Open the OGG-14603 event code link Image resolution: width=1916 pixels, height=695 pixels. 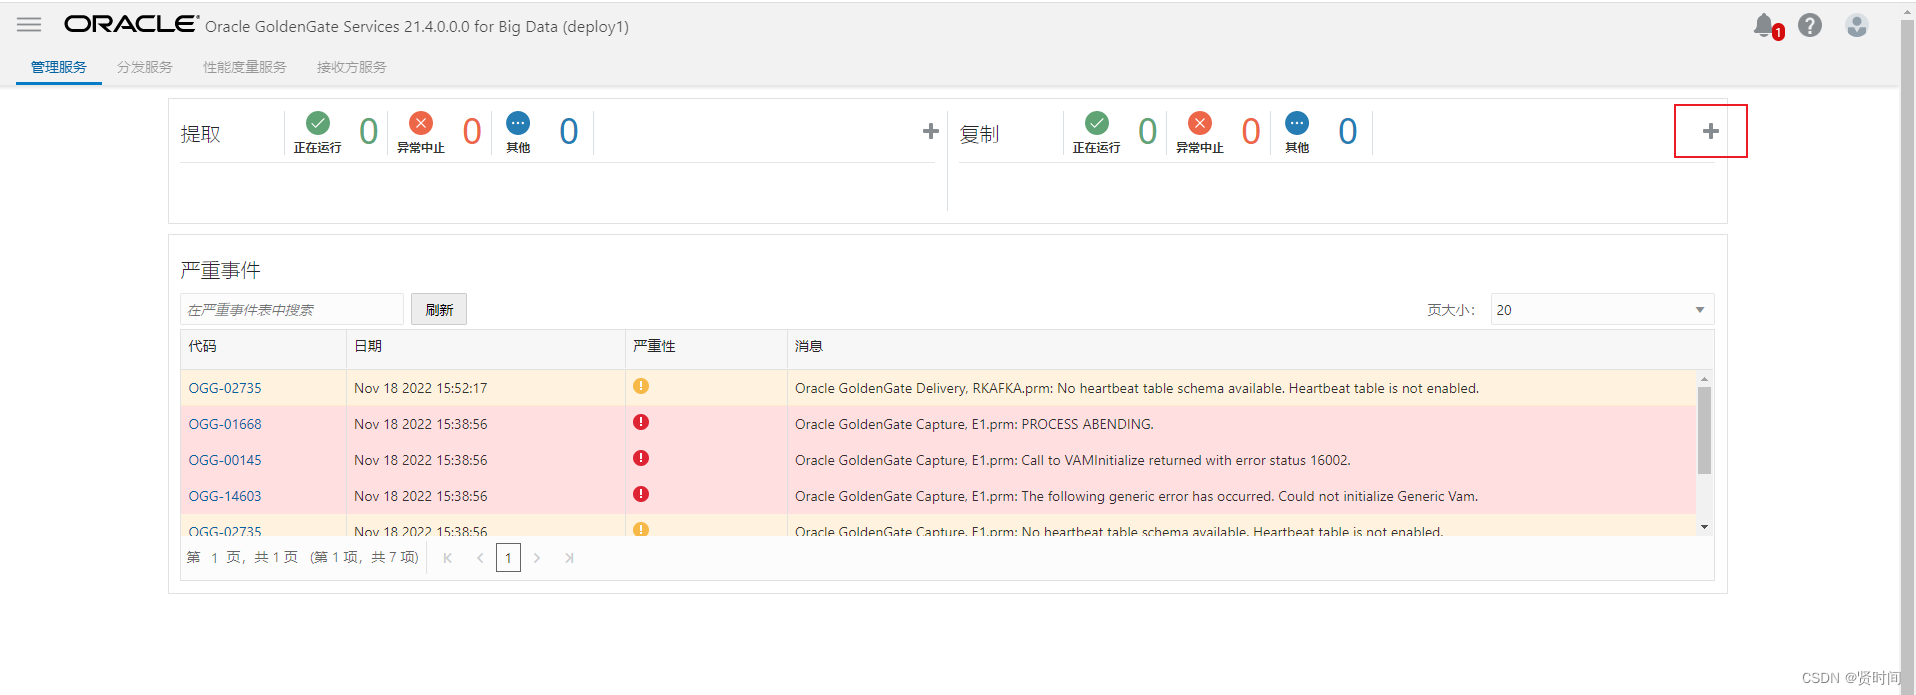(225, 496)
